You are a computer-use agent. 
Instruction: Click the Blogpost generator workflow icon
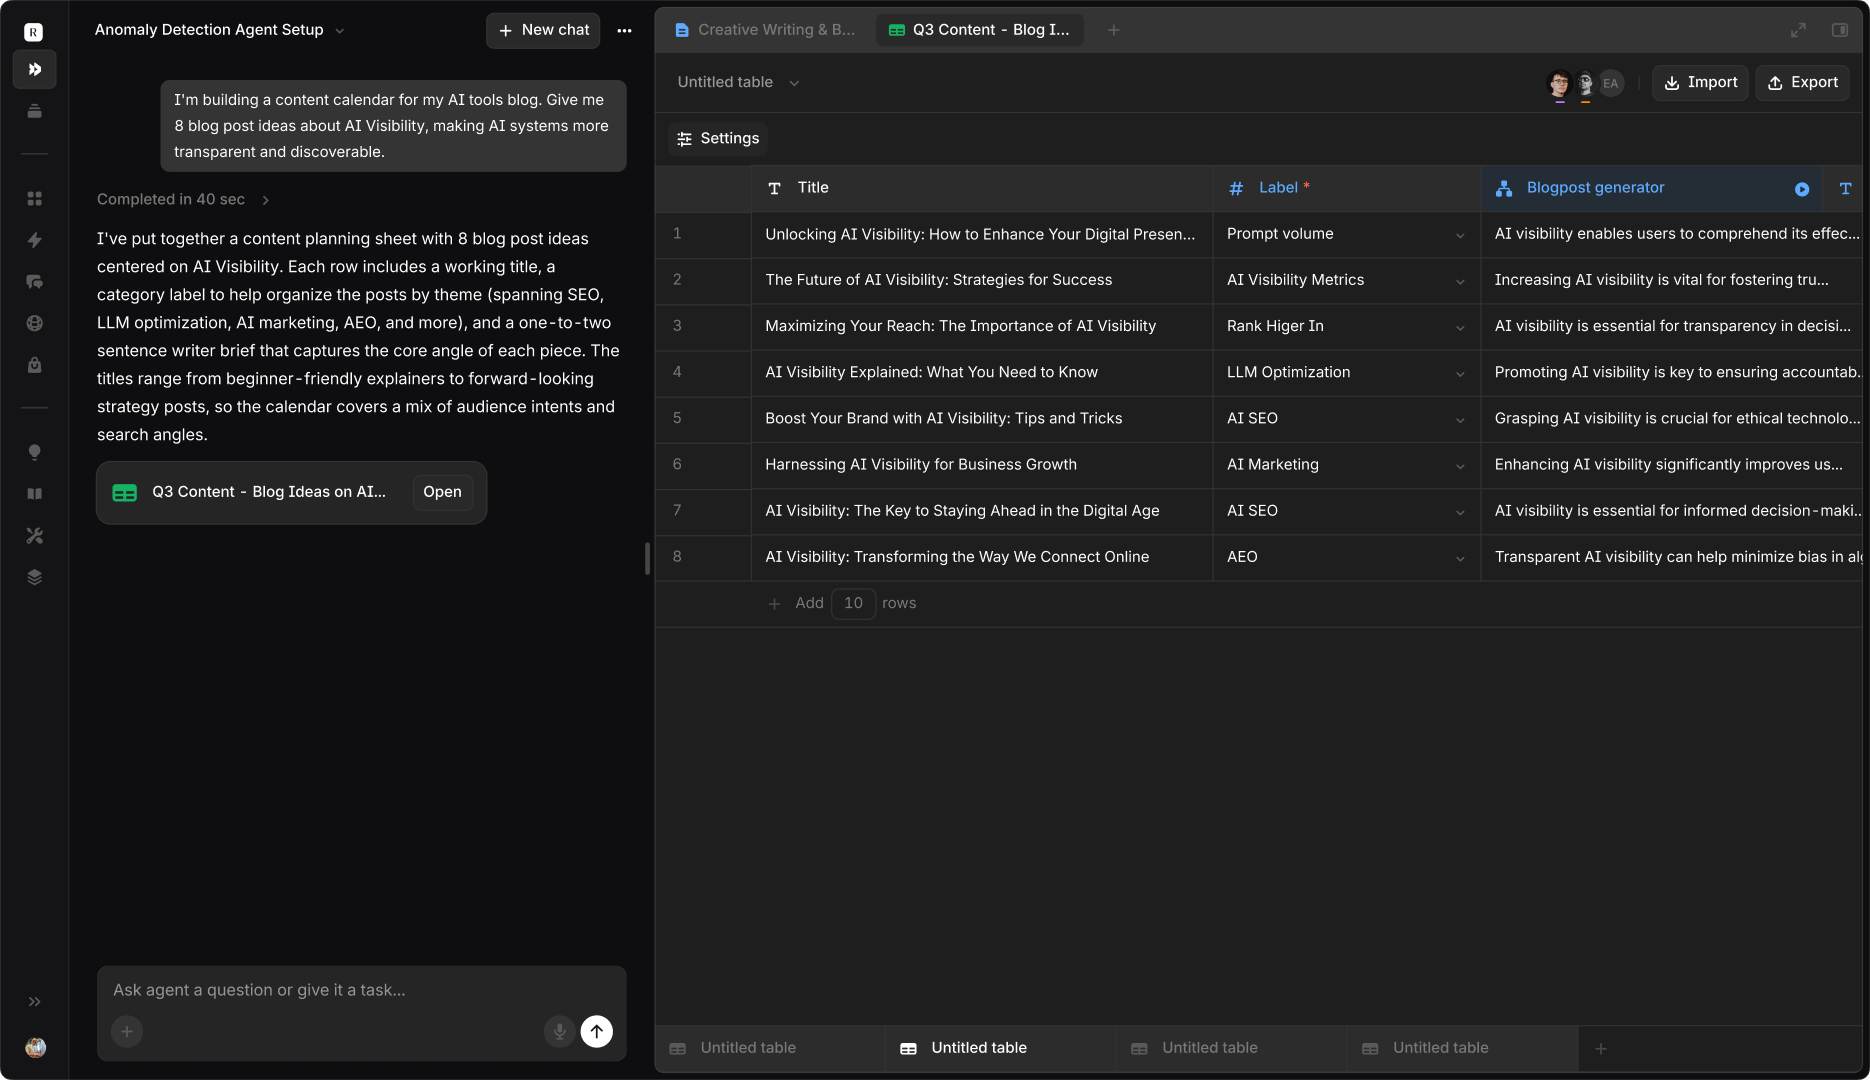click(x=1504, y=188)
